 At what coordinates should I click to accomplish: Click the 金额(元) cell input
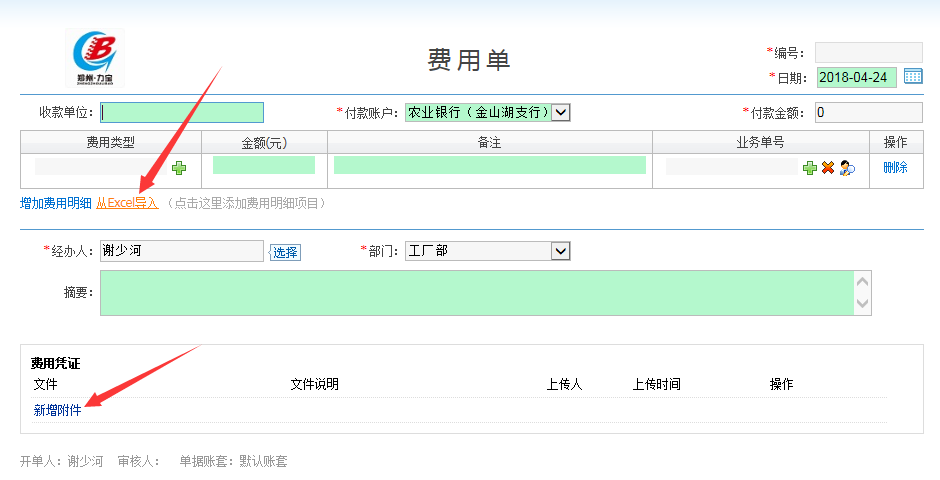(264, 166)
